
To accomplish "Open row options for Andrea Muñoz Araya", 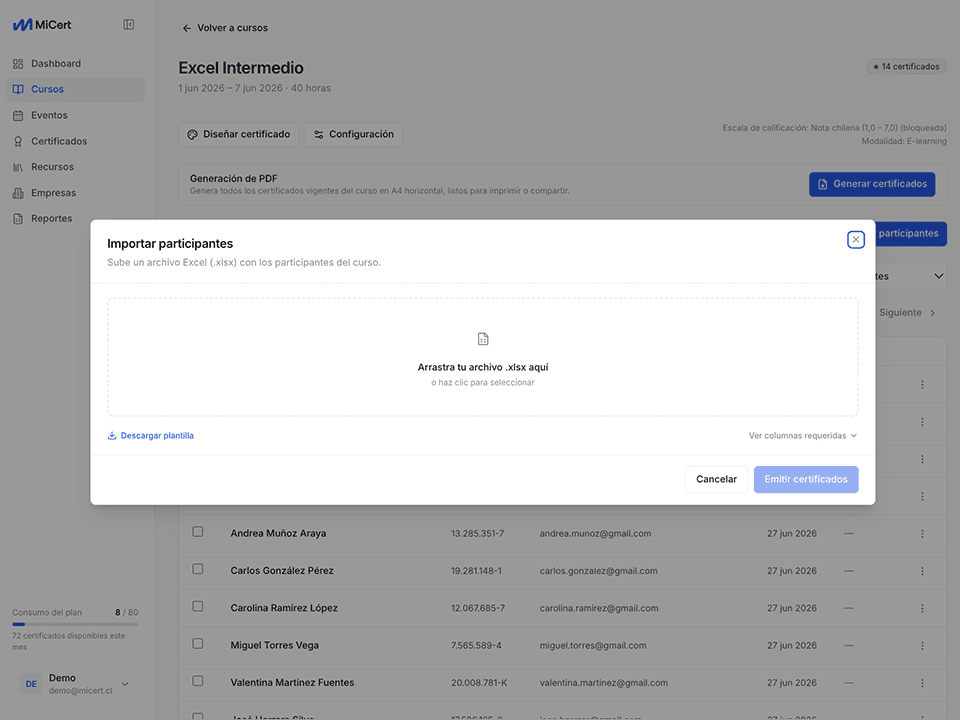I will pyautogui.click(x=922, y=534).
